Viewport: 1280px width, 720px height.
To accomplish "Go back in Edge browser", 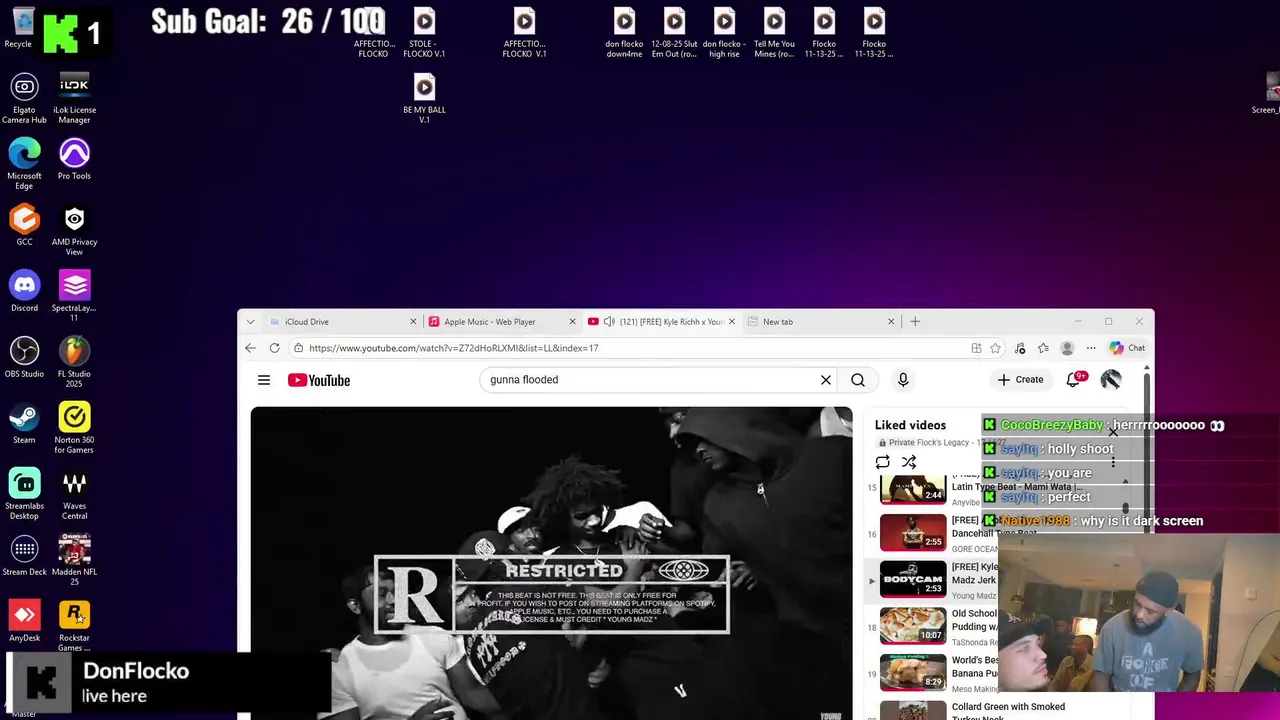I will (x=250, y=348).
